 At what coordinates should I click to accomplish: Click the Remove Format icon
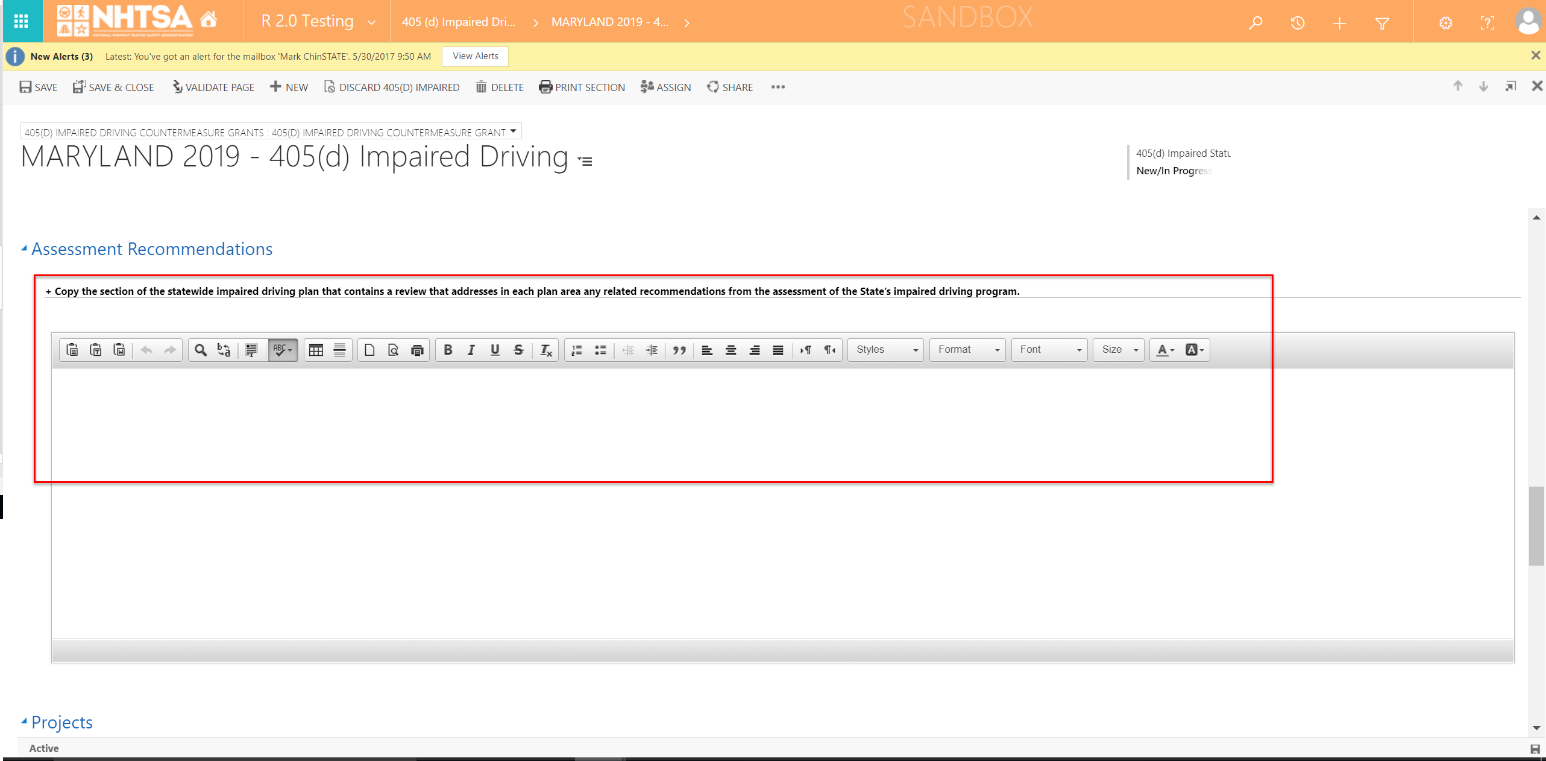[x=546, y=350]
